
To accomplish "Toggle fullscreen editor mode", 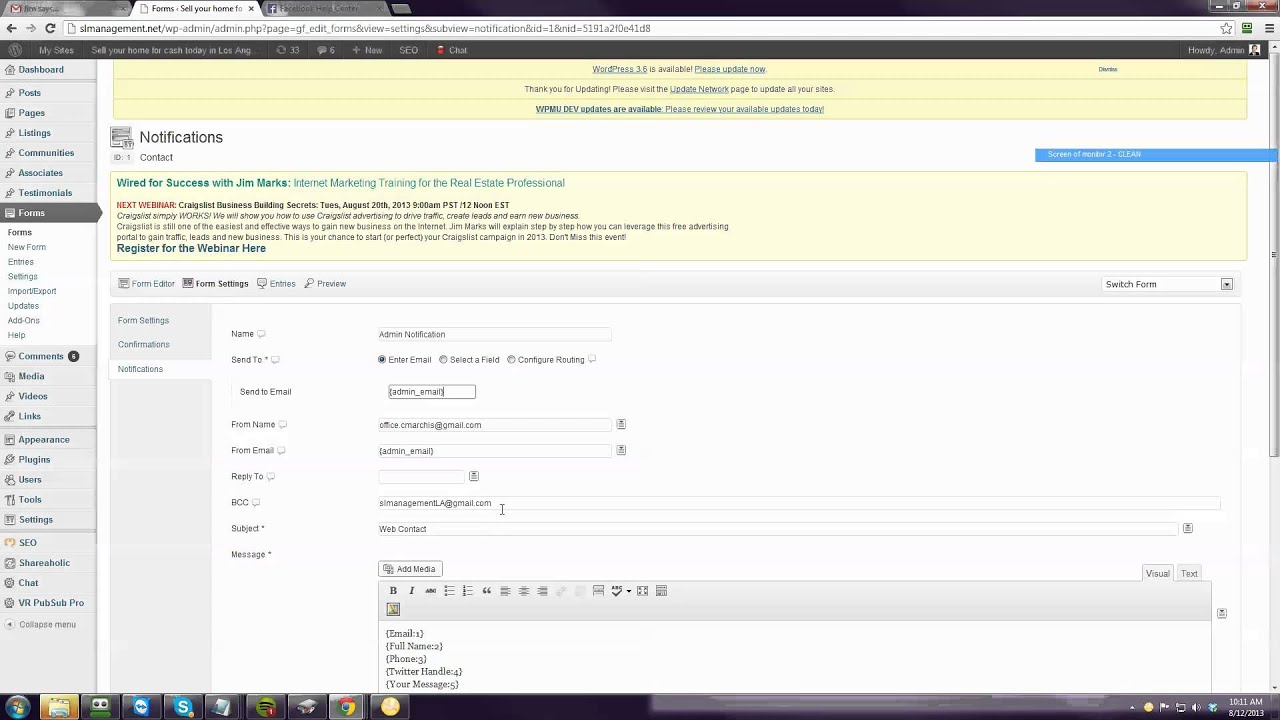I will [642, 591].
